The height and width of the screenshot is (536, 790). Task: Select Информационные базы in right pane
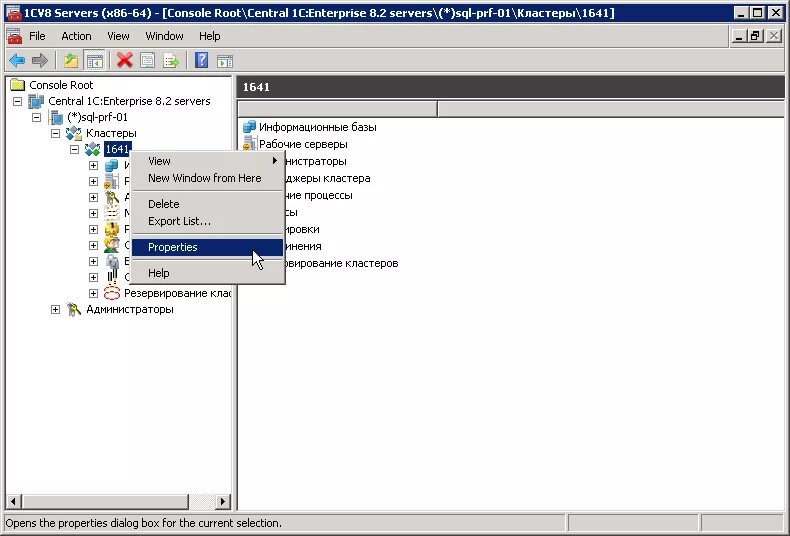point(317,127)
